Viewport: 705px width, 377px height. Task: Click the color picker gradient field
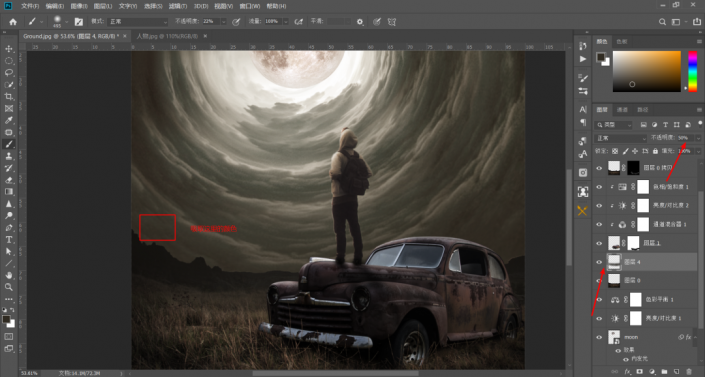[x=647, y=72]
